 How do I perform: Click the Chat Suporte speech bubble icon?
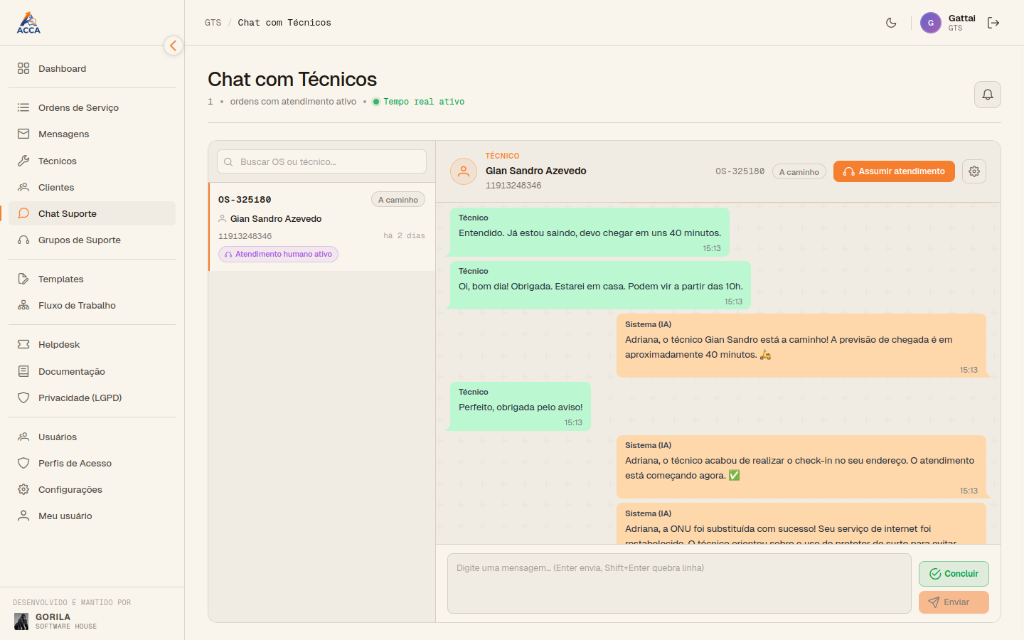[24, 214]
